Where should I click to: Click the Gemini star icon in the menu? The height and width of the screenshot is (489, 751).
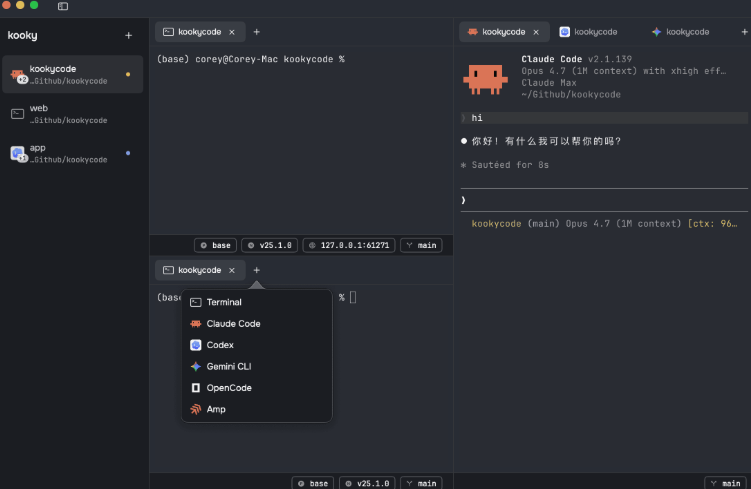point(195,366)
